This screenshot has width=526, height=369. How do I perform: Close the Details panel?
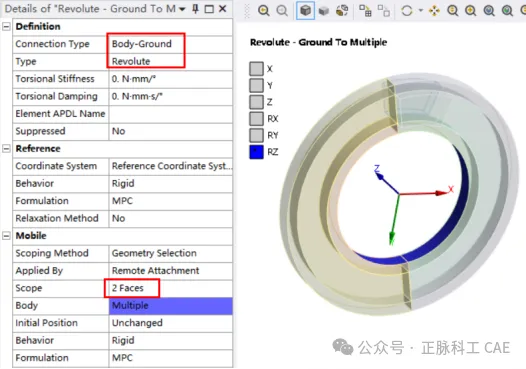pyautogui.click(x=222, y=9)
